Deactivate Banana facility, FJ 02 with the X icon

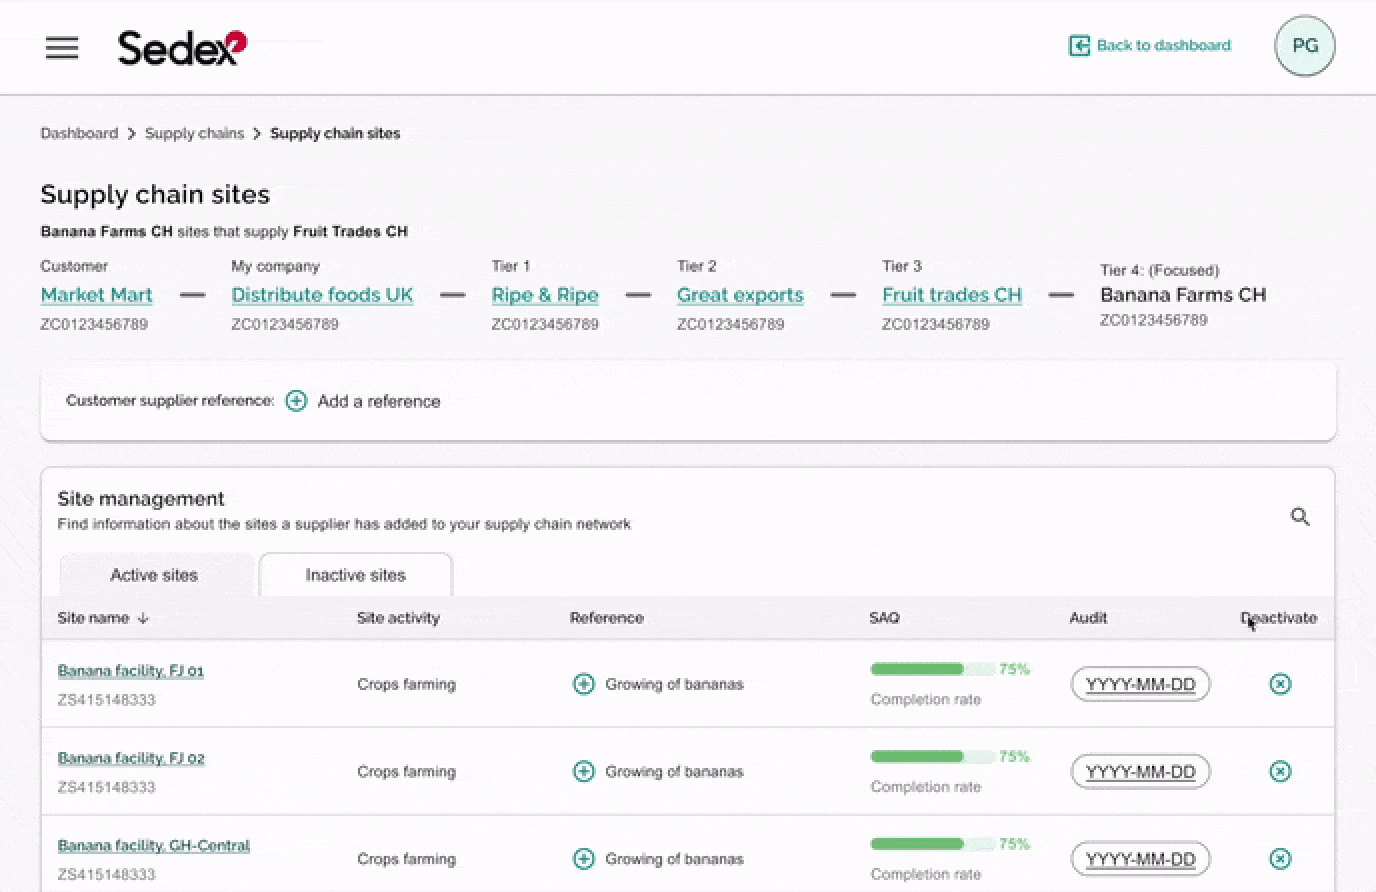tap(1280, 771)
